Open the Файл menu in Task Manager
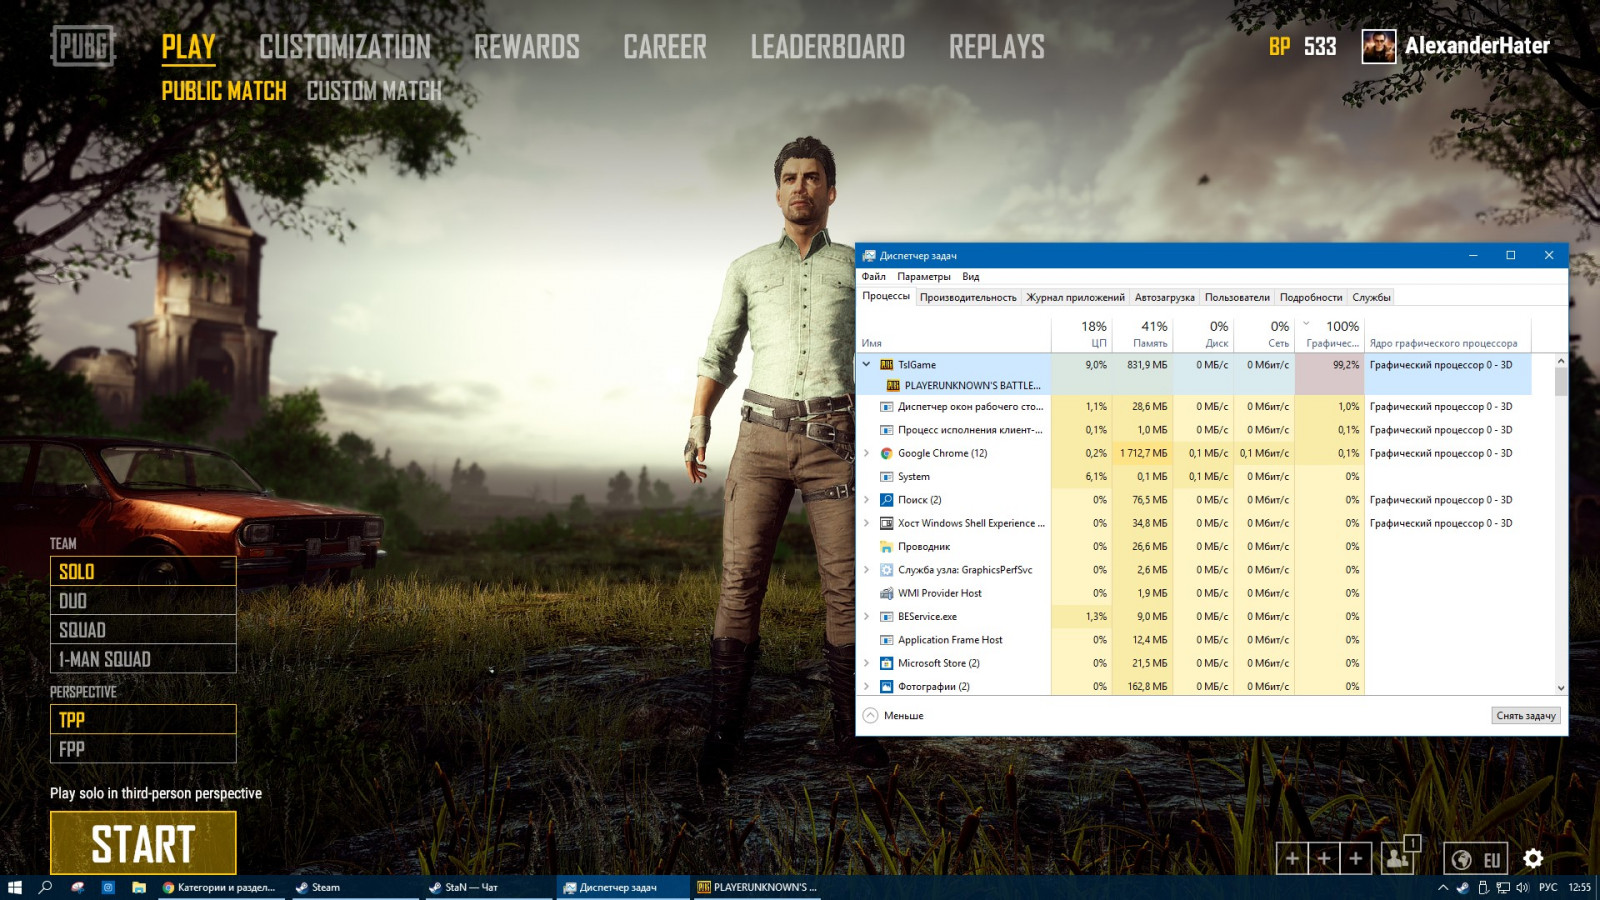1600x900 pixels. [x=874, y=277]
